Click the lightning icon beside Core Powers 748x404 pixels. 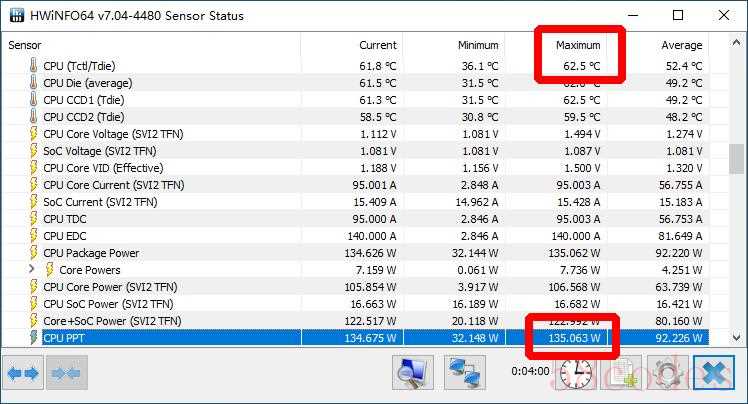pyautogui.click(x=50, y=270)
